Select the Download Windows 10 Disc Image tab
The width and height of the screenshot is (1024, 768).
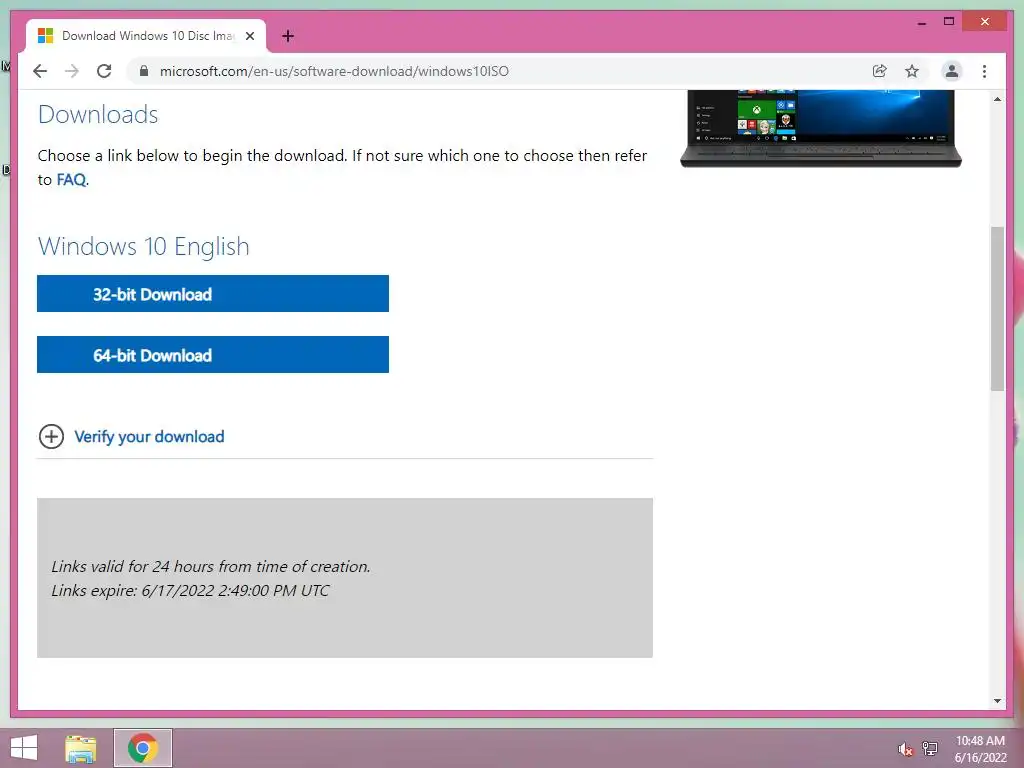click(x=146, y=36)
